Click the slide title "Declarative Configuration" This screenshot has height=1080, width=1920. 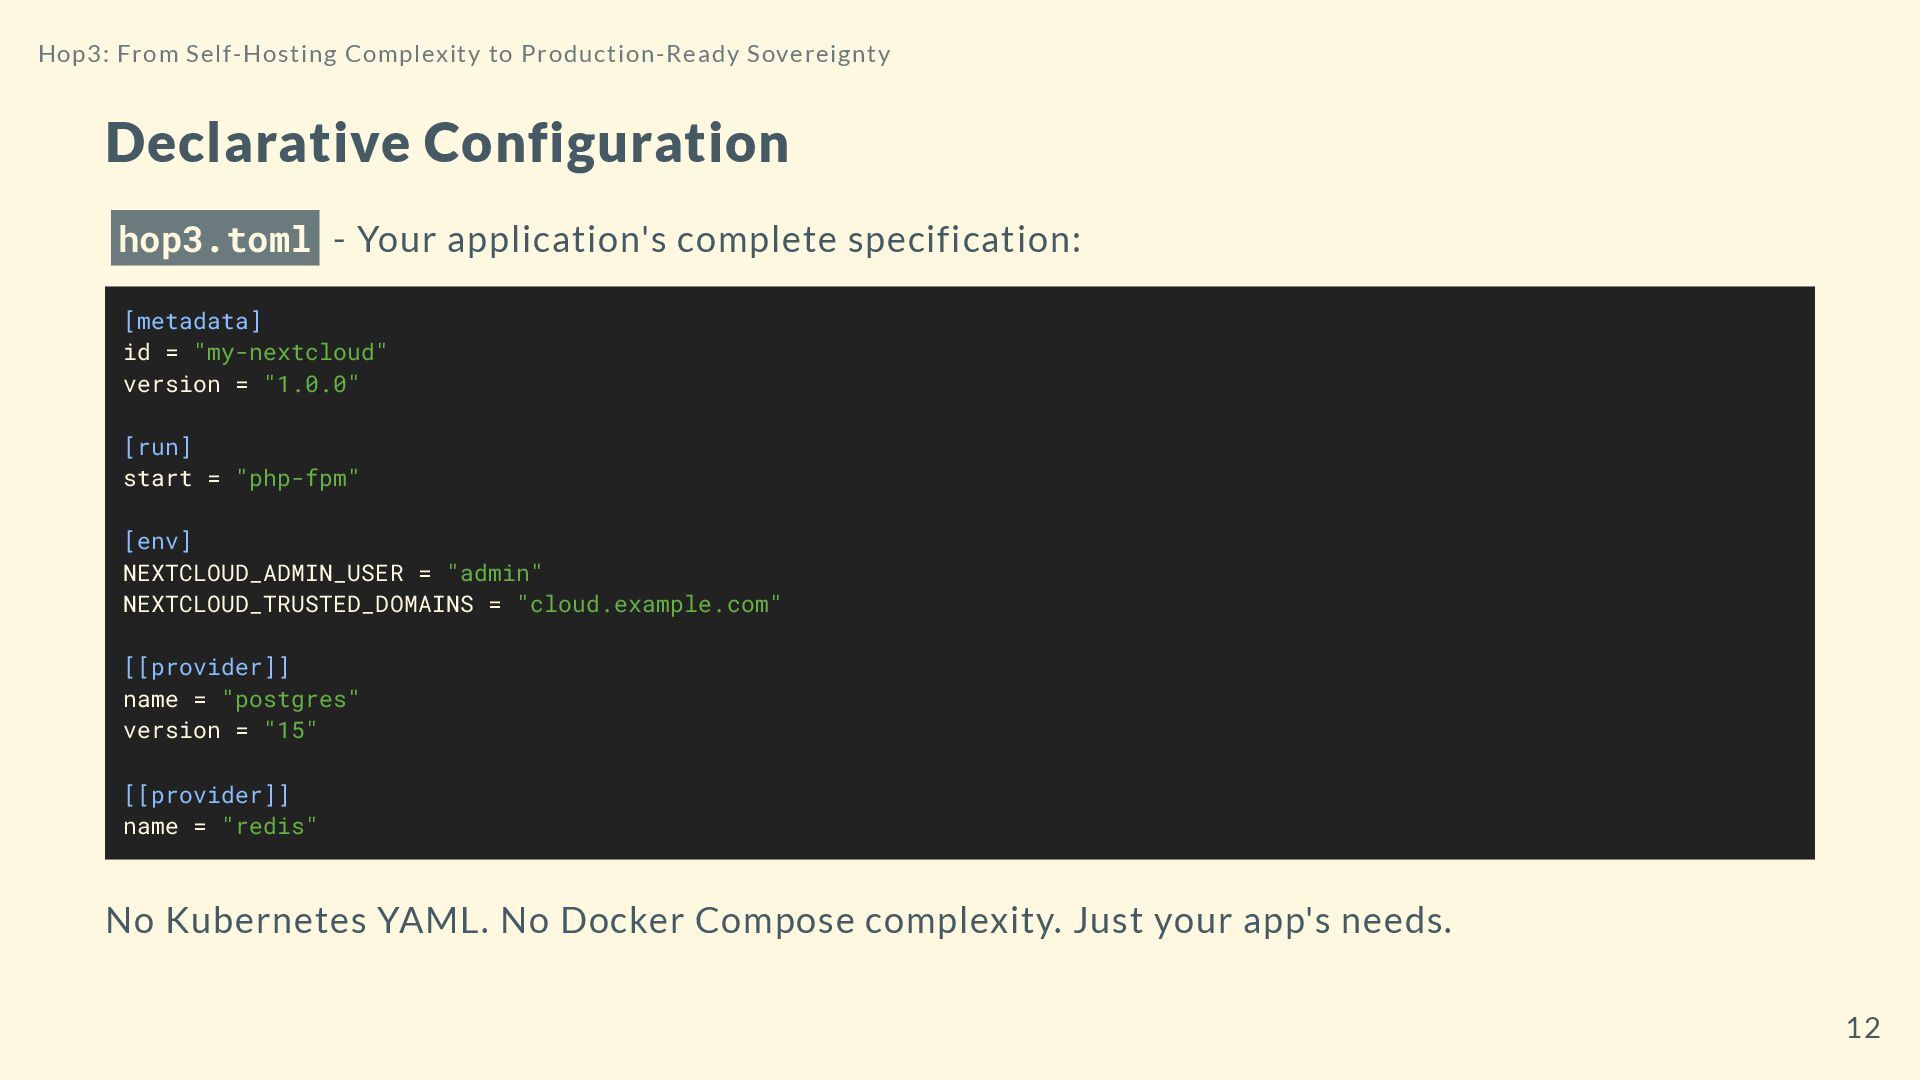[447, 142]
